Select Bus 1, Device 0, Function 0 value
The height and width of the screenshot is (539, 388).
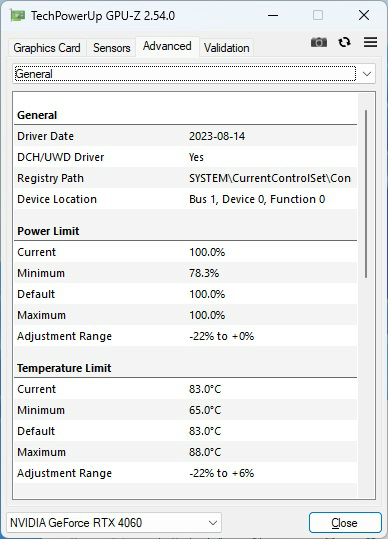(x=257, y=199)
